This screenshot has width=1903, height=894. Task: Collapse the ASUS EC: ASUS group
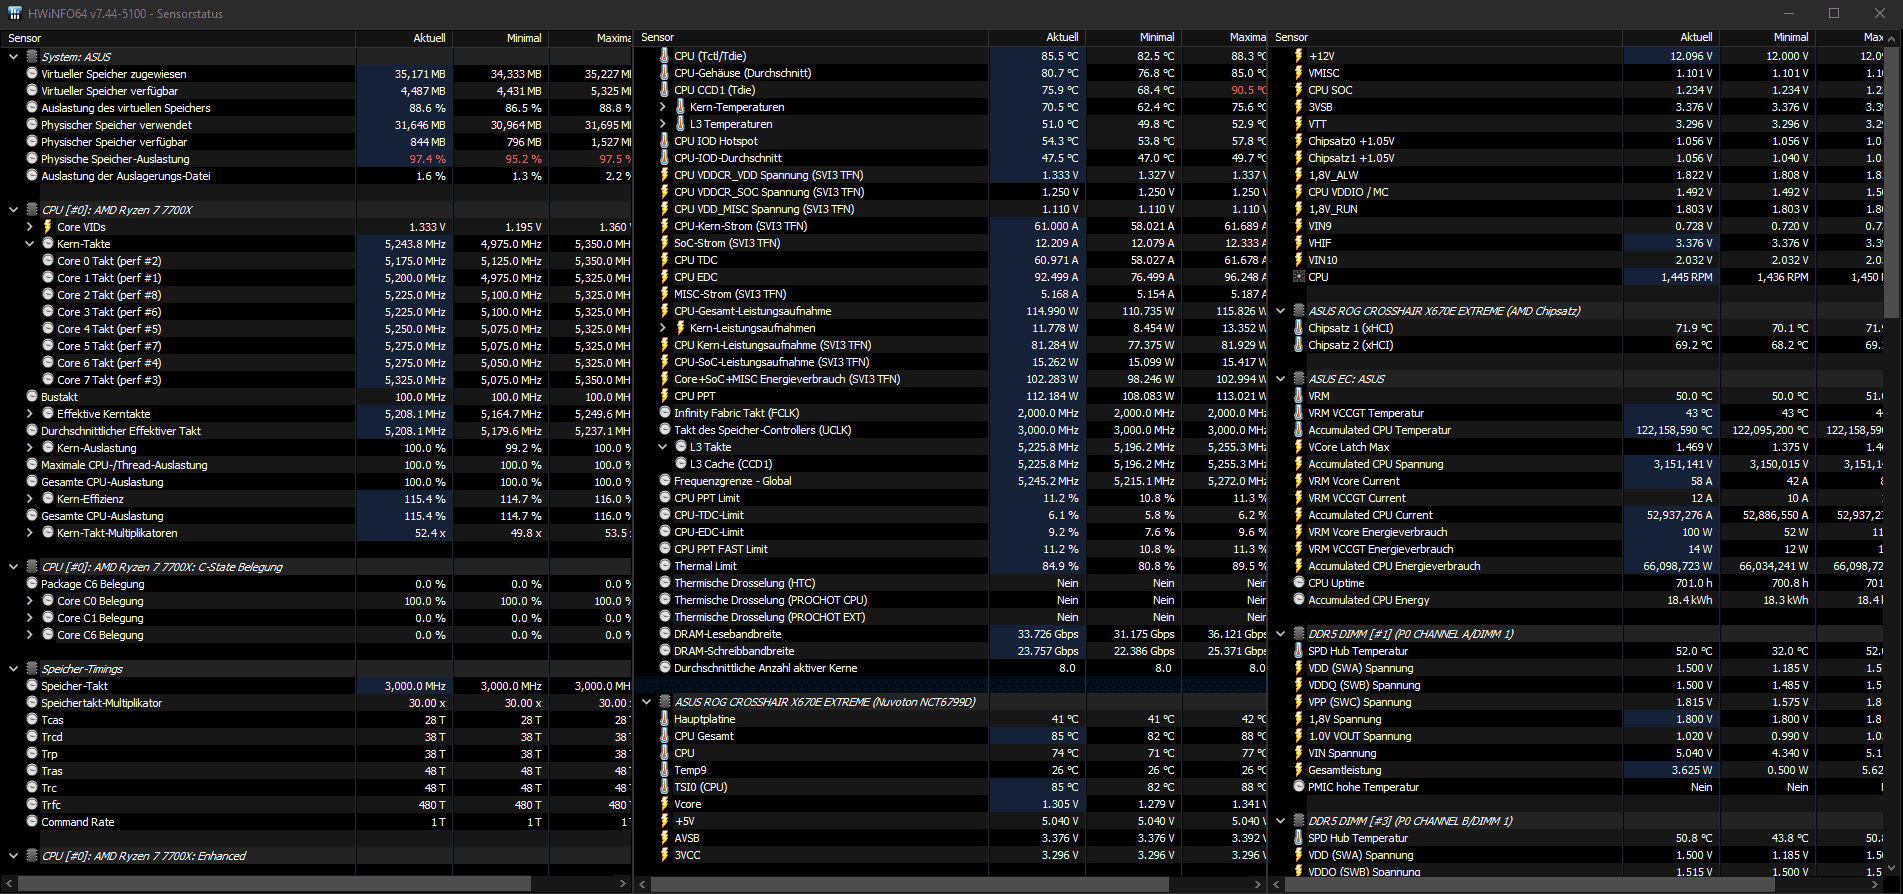click(1281, 379)
